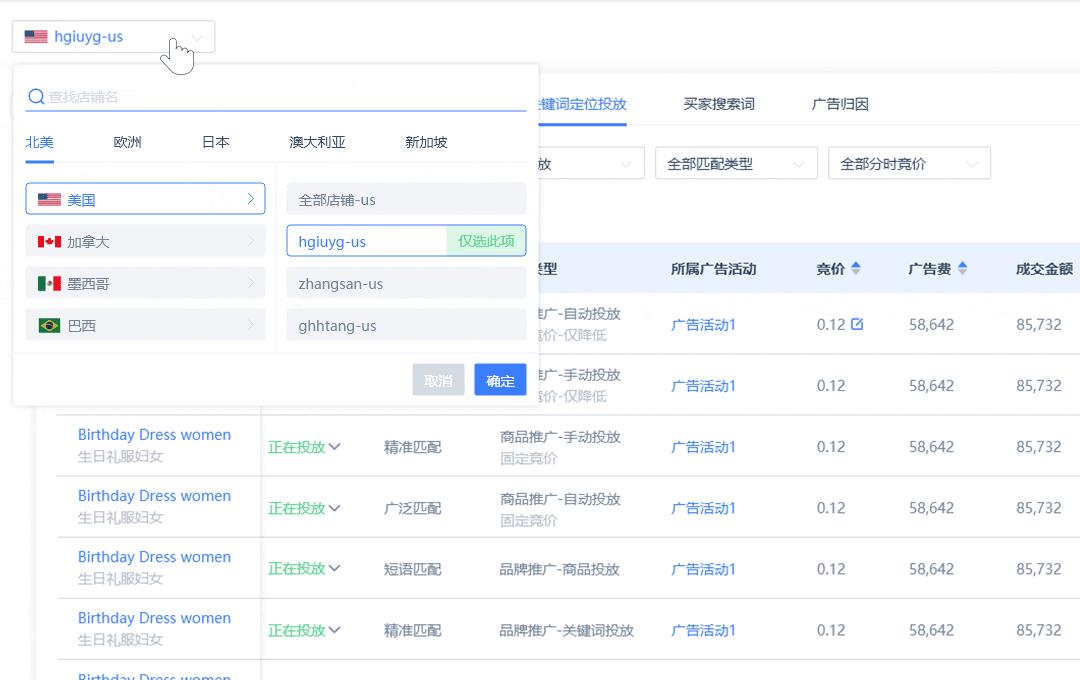
Task: Click the US flag icon beside hgiuyg-us
Action: click(x=36, y=36)
